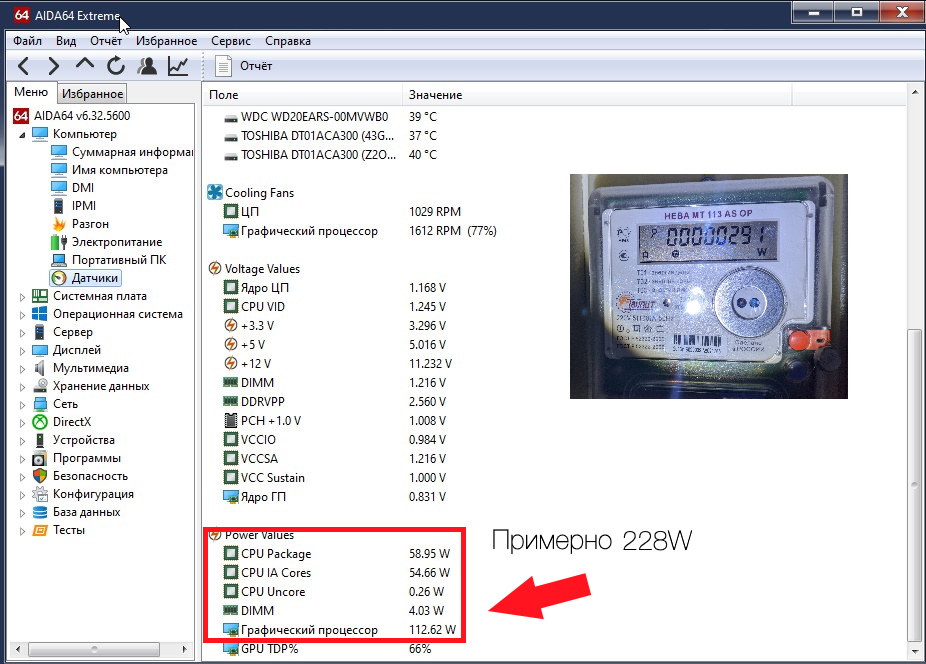Click the Значение column header
Screen dimensions: 926x664
(597, 95)
